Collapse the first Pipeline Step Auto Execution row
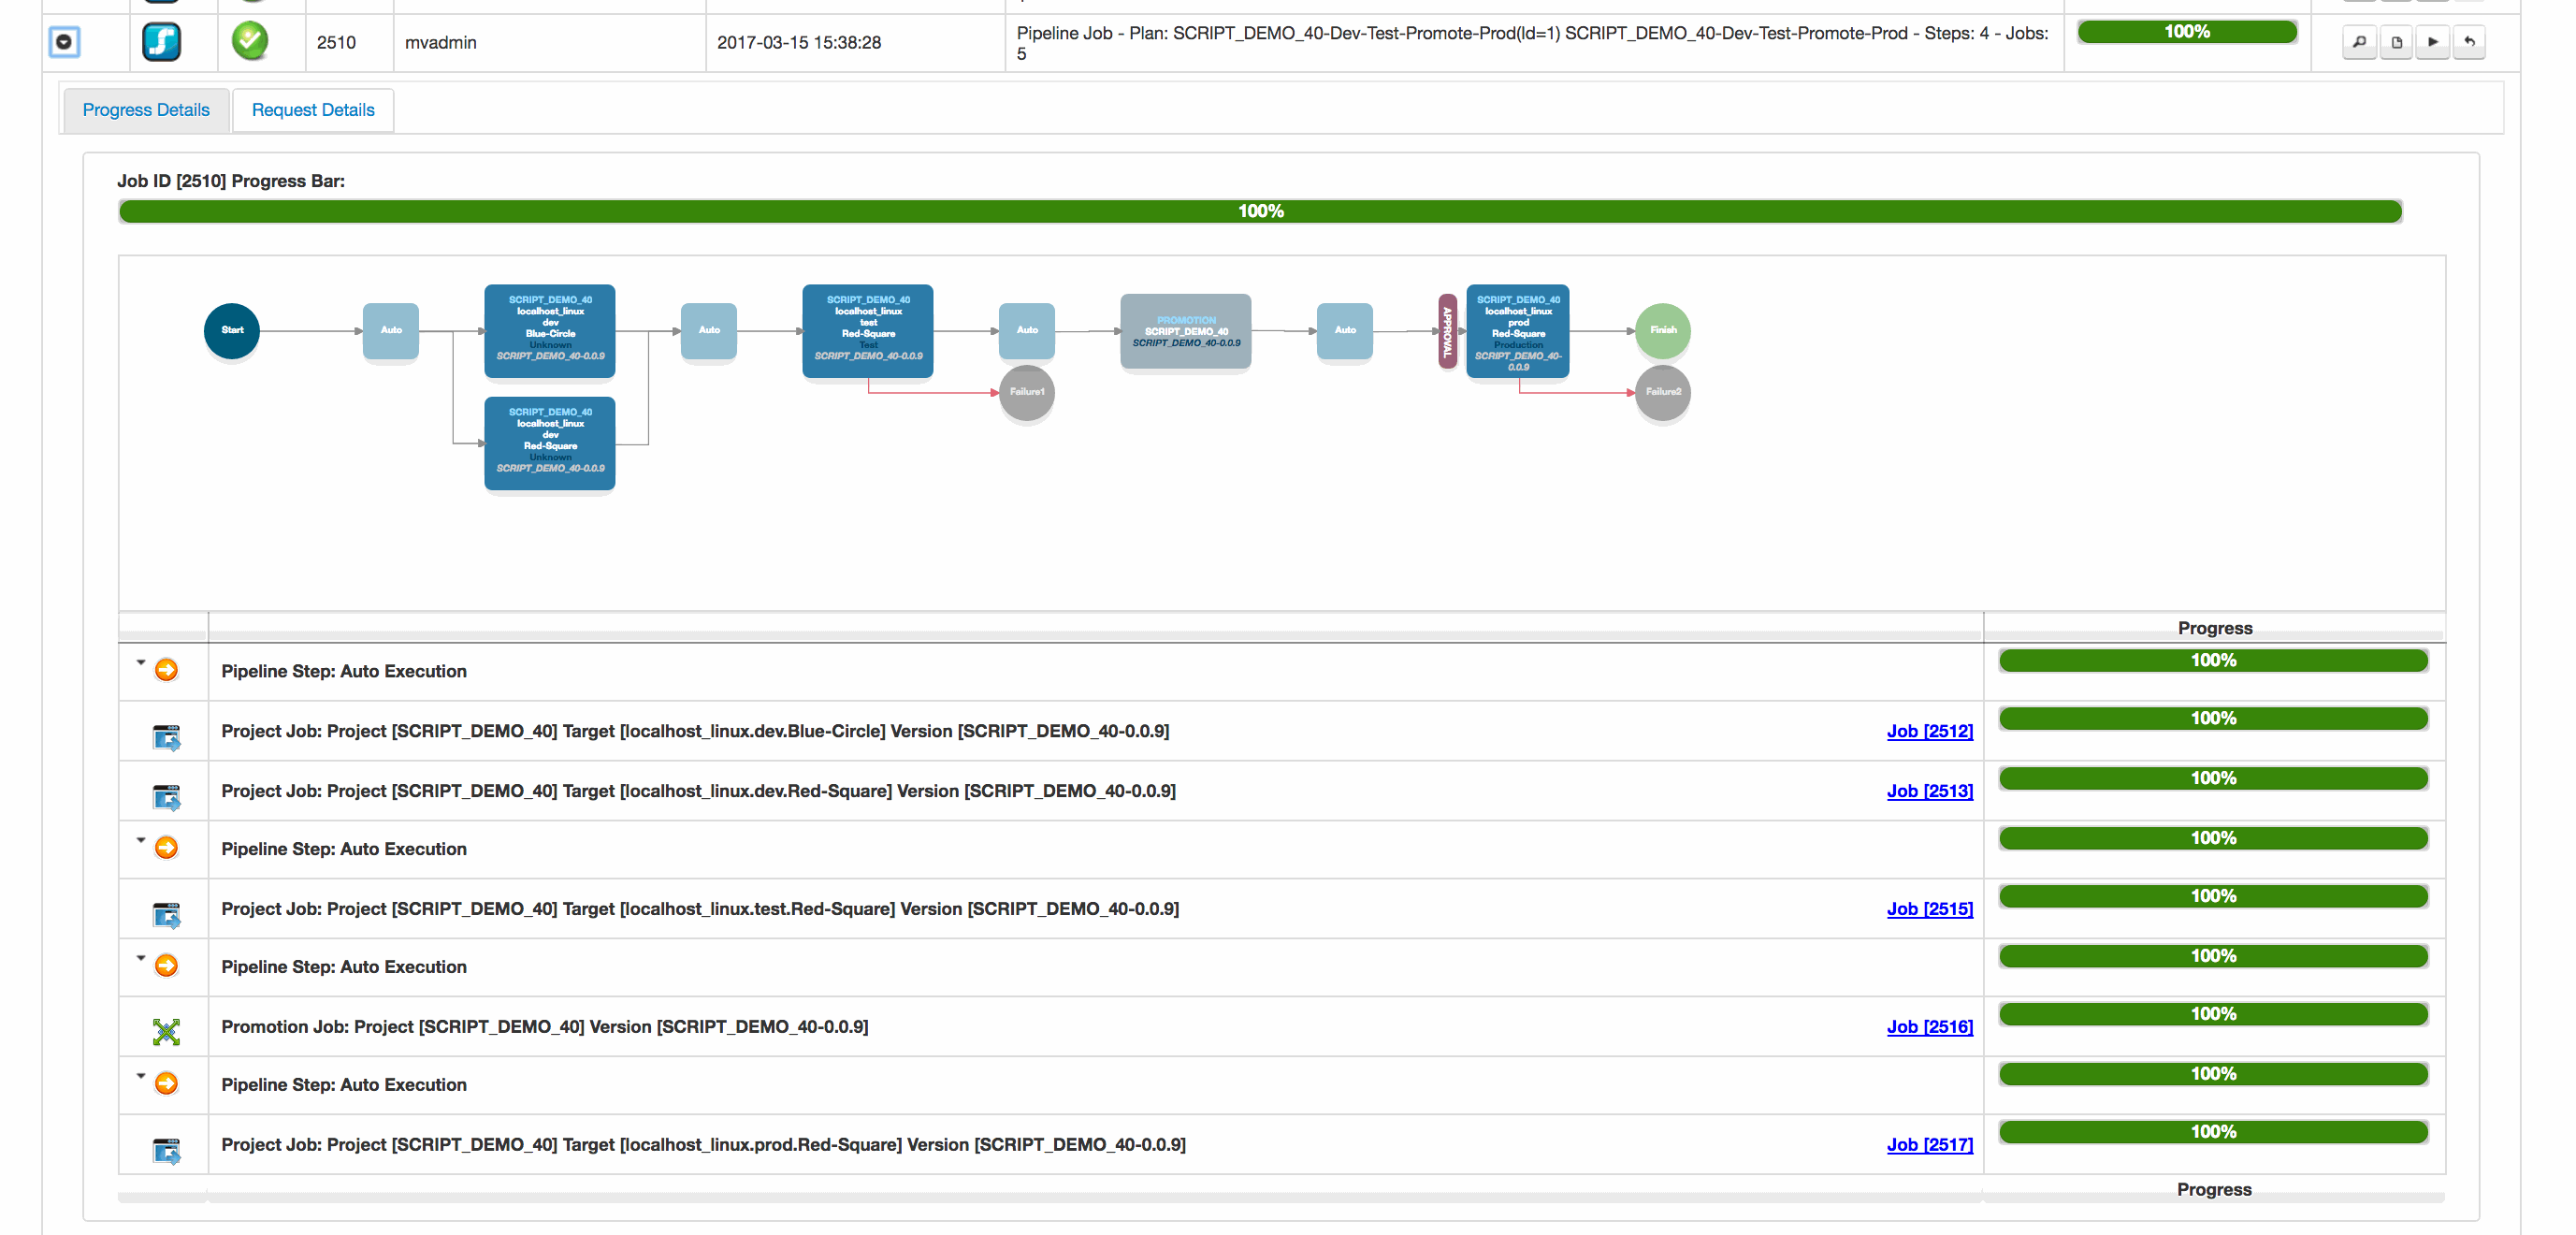Image resolution: width=2576 pixels, height=1235 pixels. point(141,662)
